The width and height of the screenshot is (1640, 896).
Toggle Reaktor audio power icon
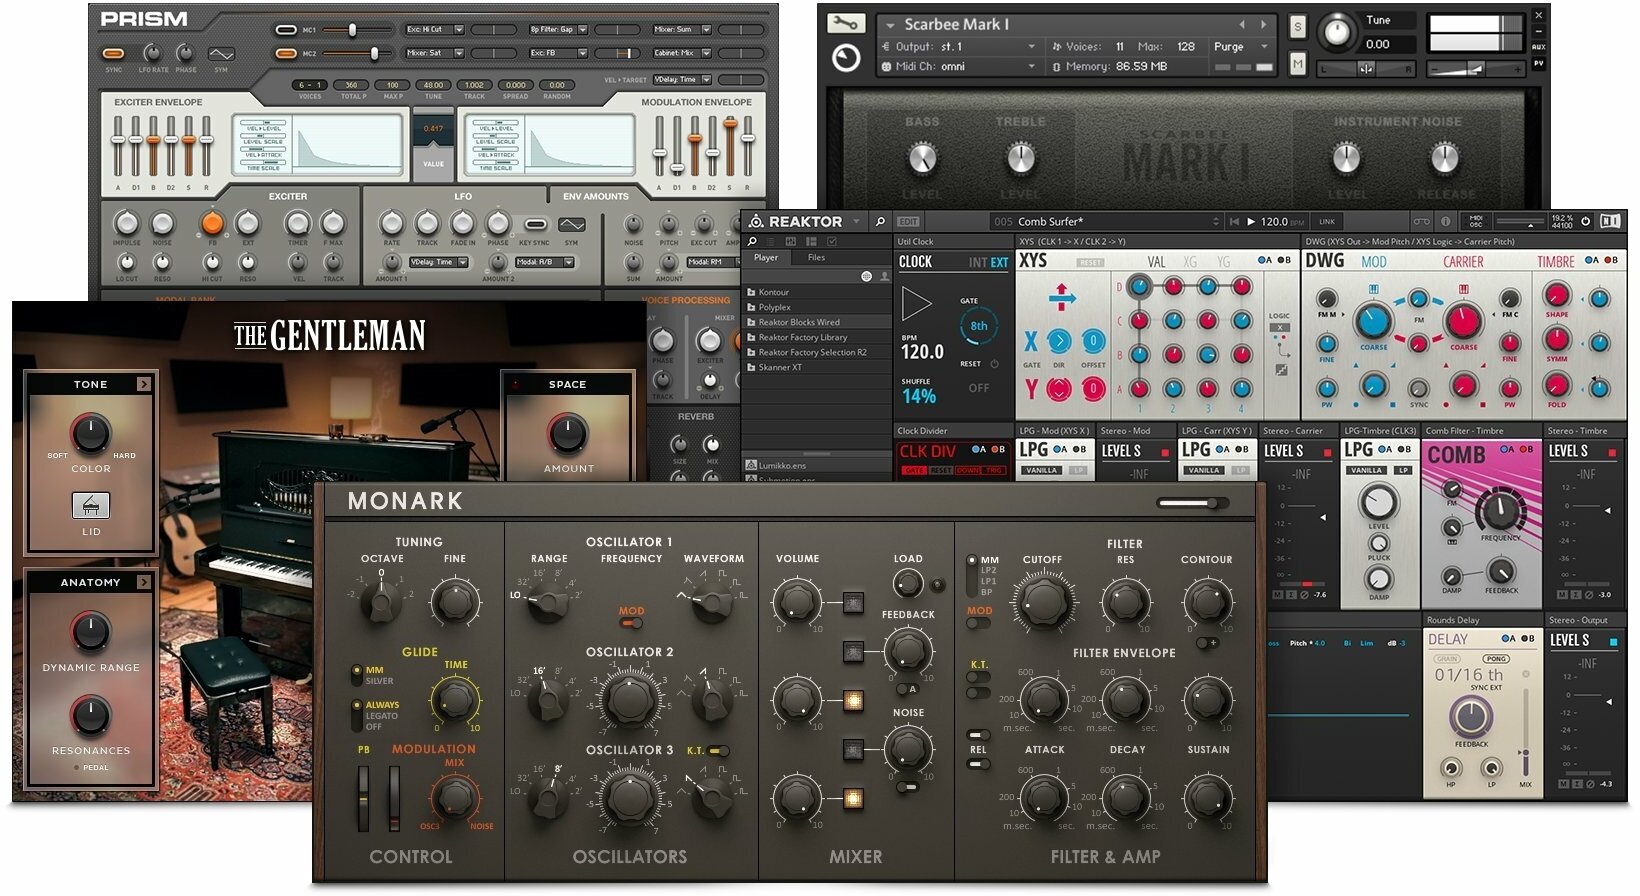tap(1585, 221)
